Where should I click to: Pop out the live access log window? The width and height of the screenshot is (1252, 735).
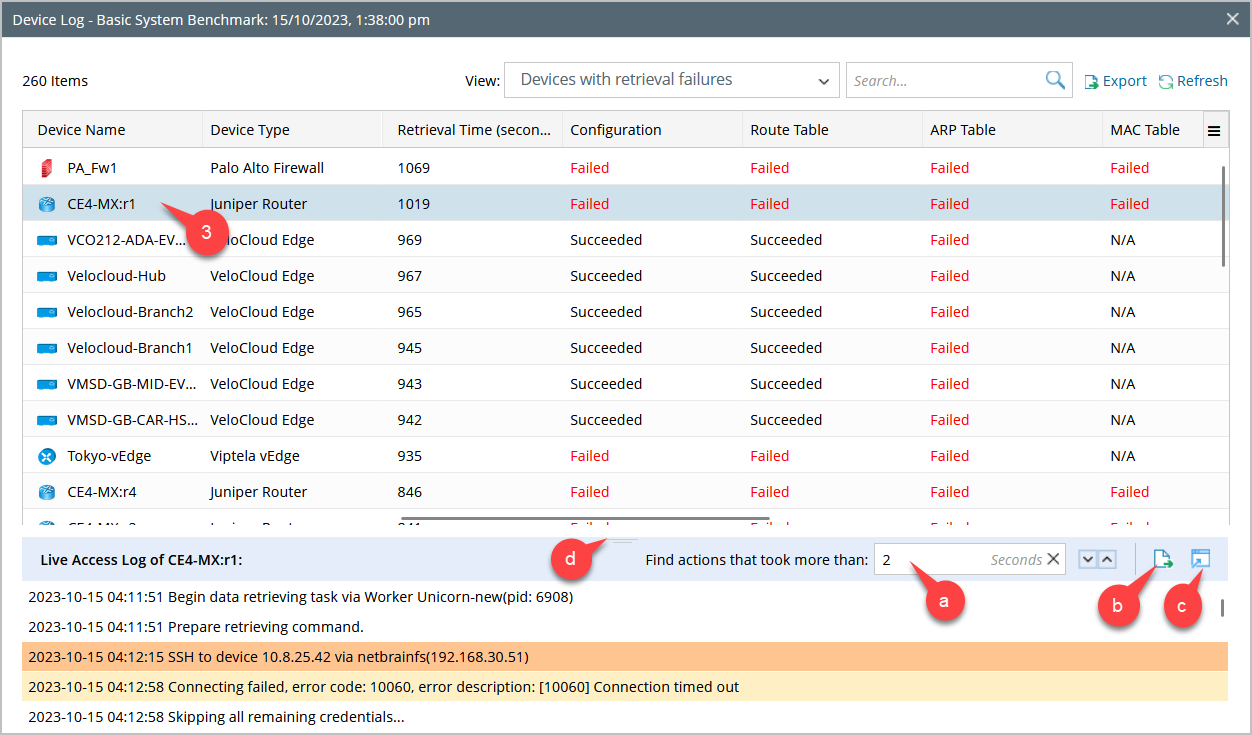[1200, 559]
